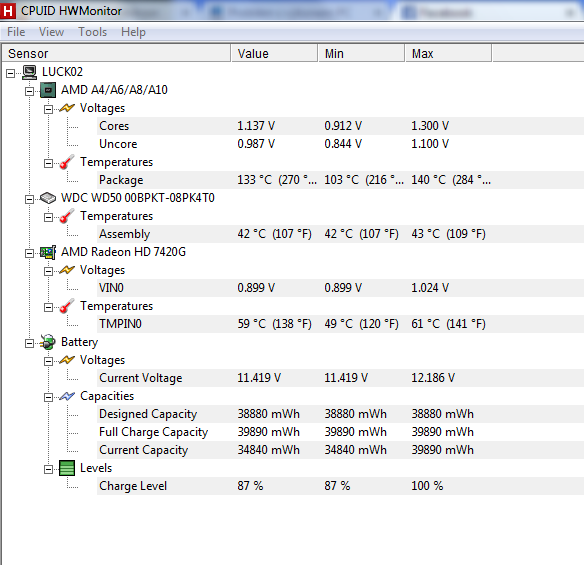The height and width of the screenshot is (565, 584).
Task: Click the Uncore min value 0.844 V
Action: (343, 144)
